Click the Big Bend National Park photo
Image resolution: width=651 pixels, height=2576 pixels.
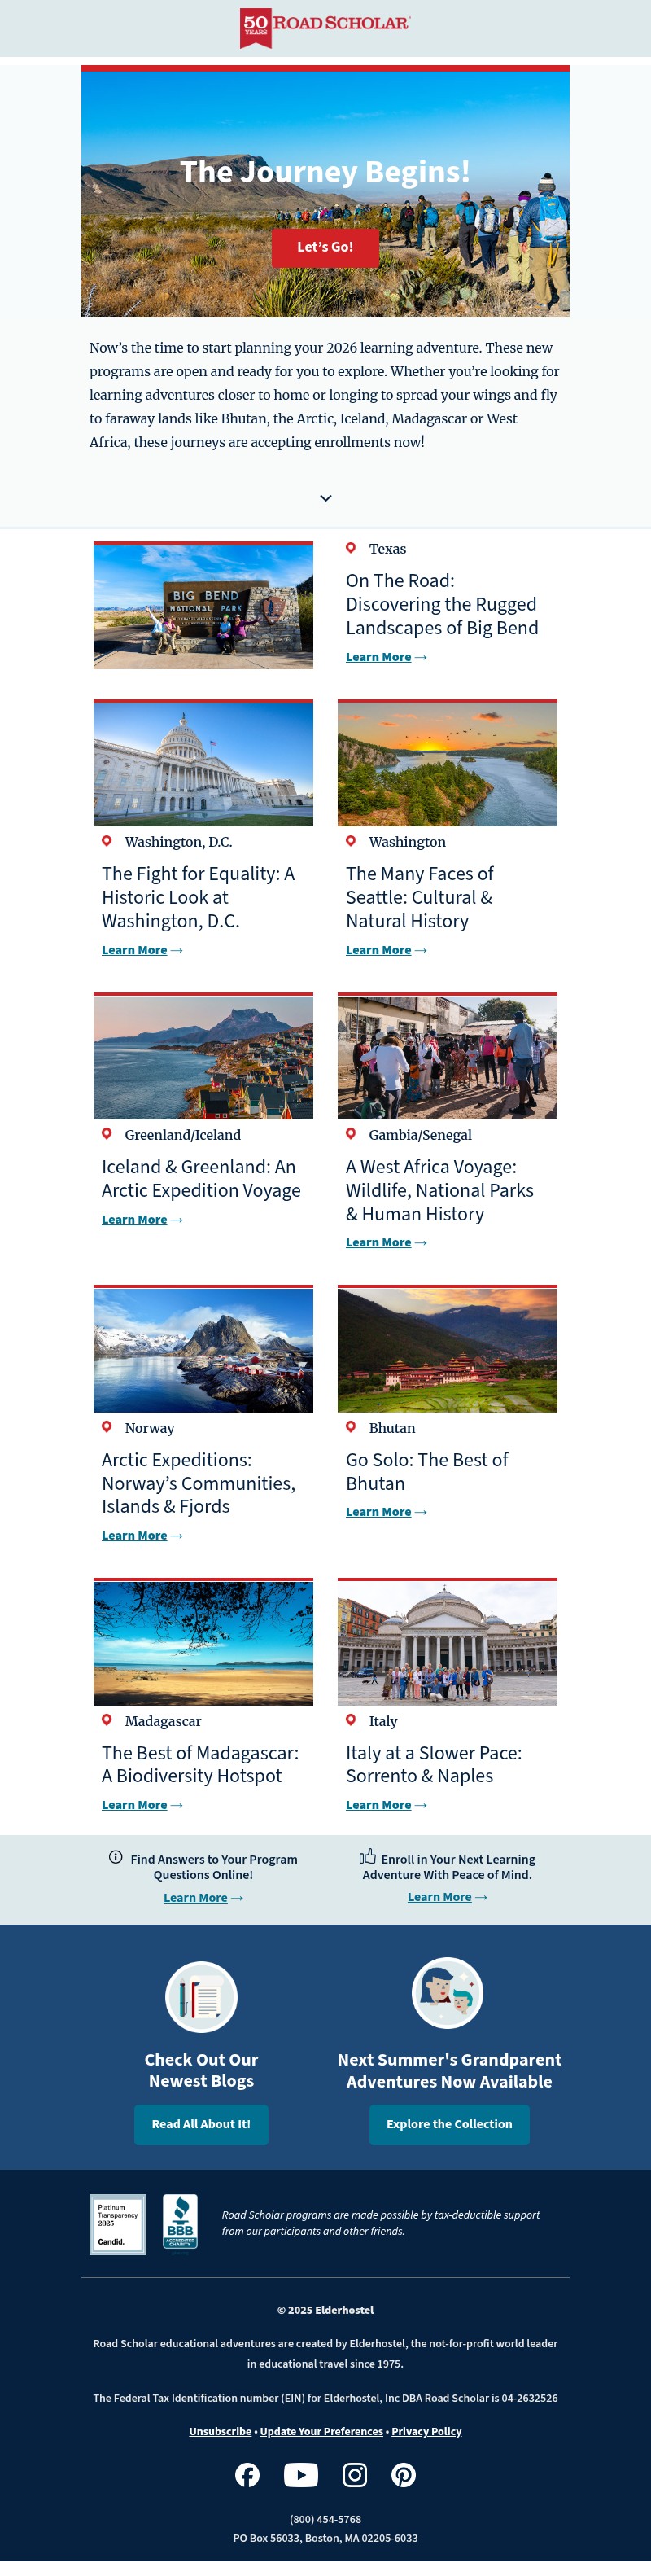click(x=203, y=605)
